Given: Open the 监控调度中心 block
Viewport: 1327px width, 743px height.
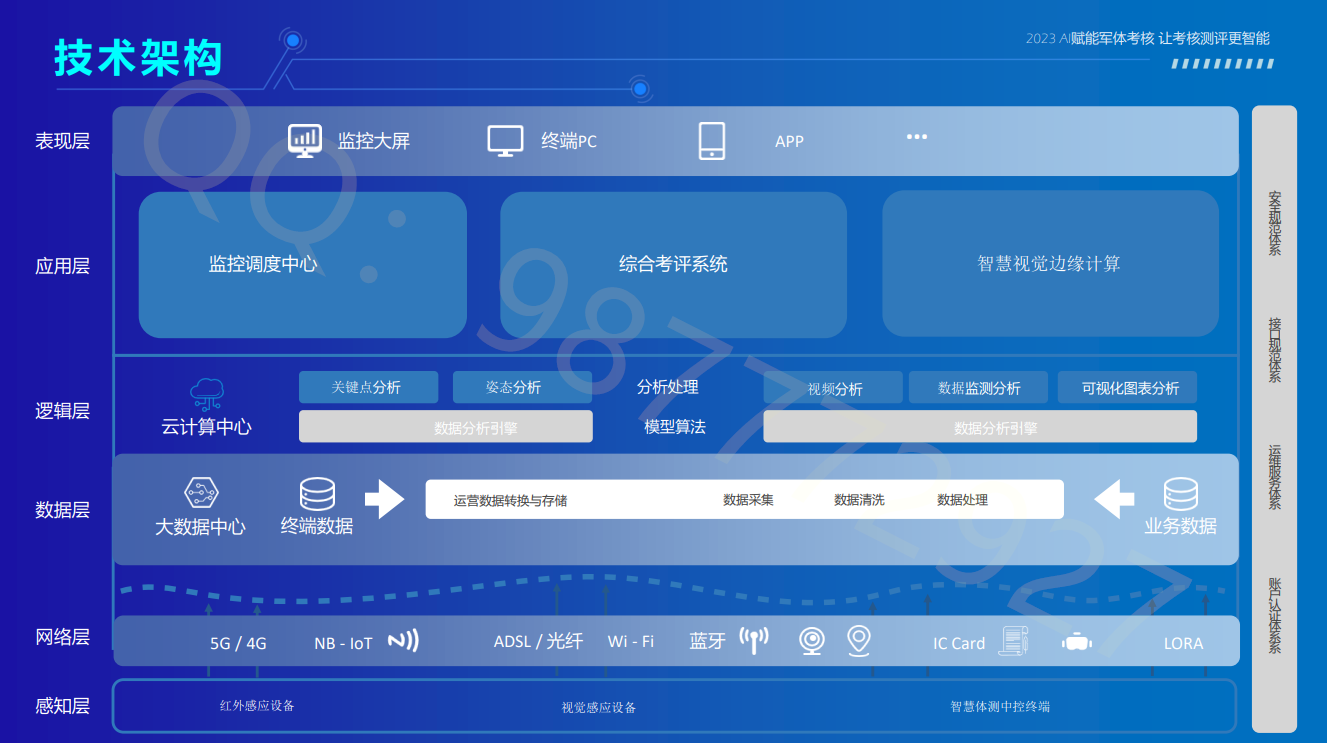Looking at the screenshot, I should [x=302, y=265].
